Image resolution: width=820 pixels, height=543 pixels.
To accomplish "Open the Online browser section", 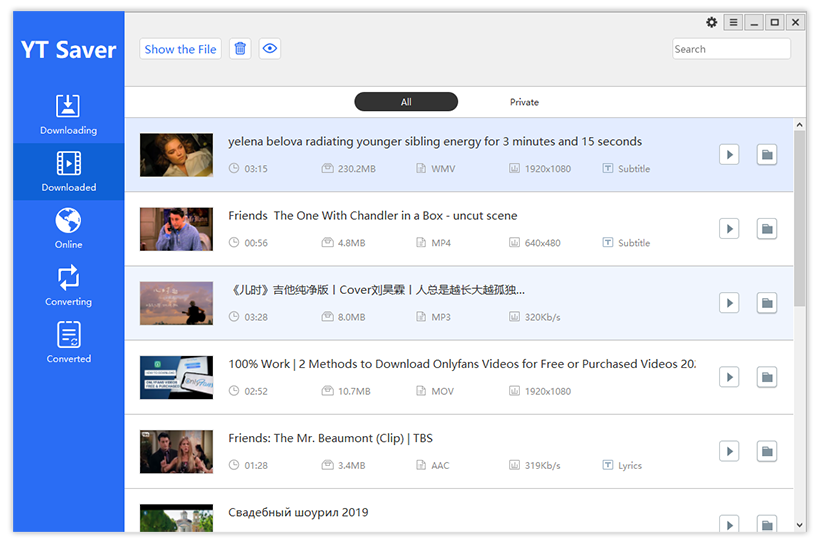I will [69, 229].
